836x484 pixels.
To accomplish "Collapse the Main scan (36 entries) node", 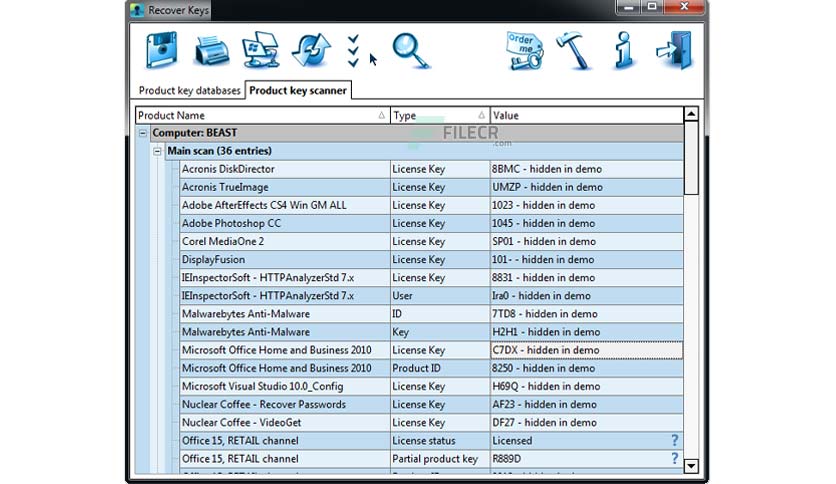I will tap(157, 151).
